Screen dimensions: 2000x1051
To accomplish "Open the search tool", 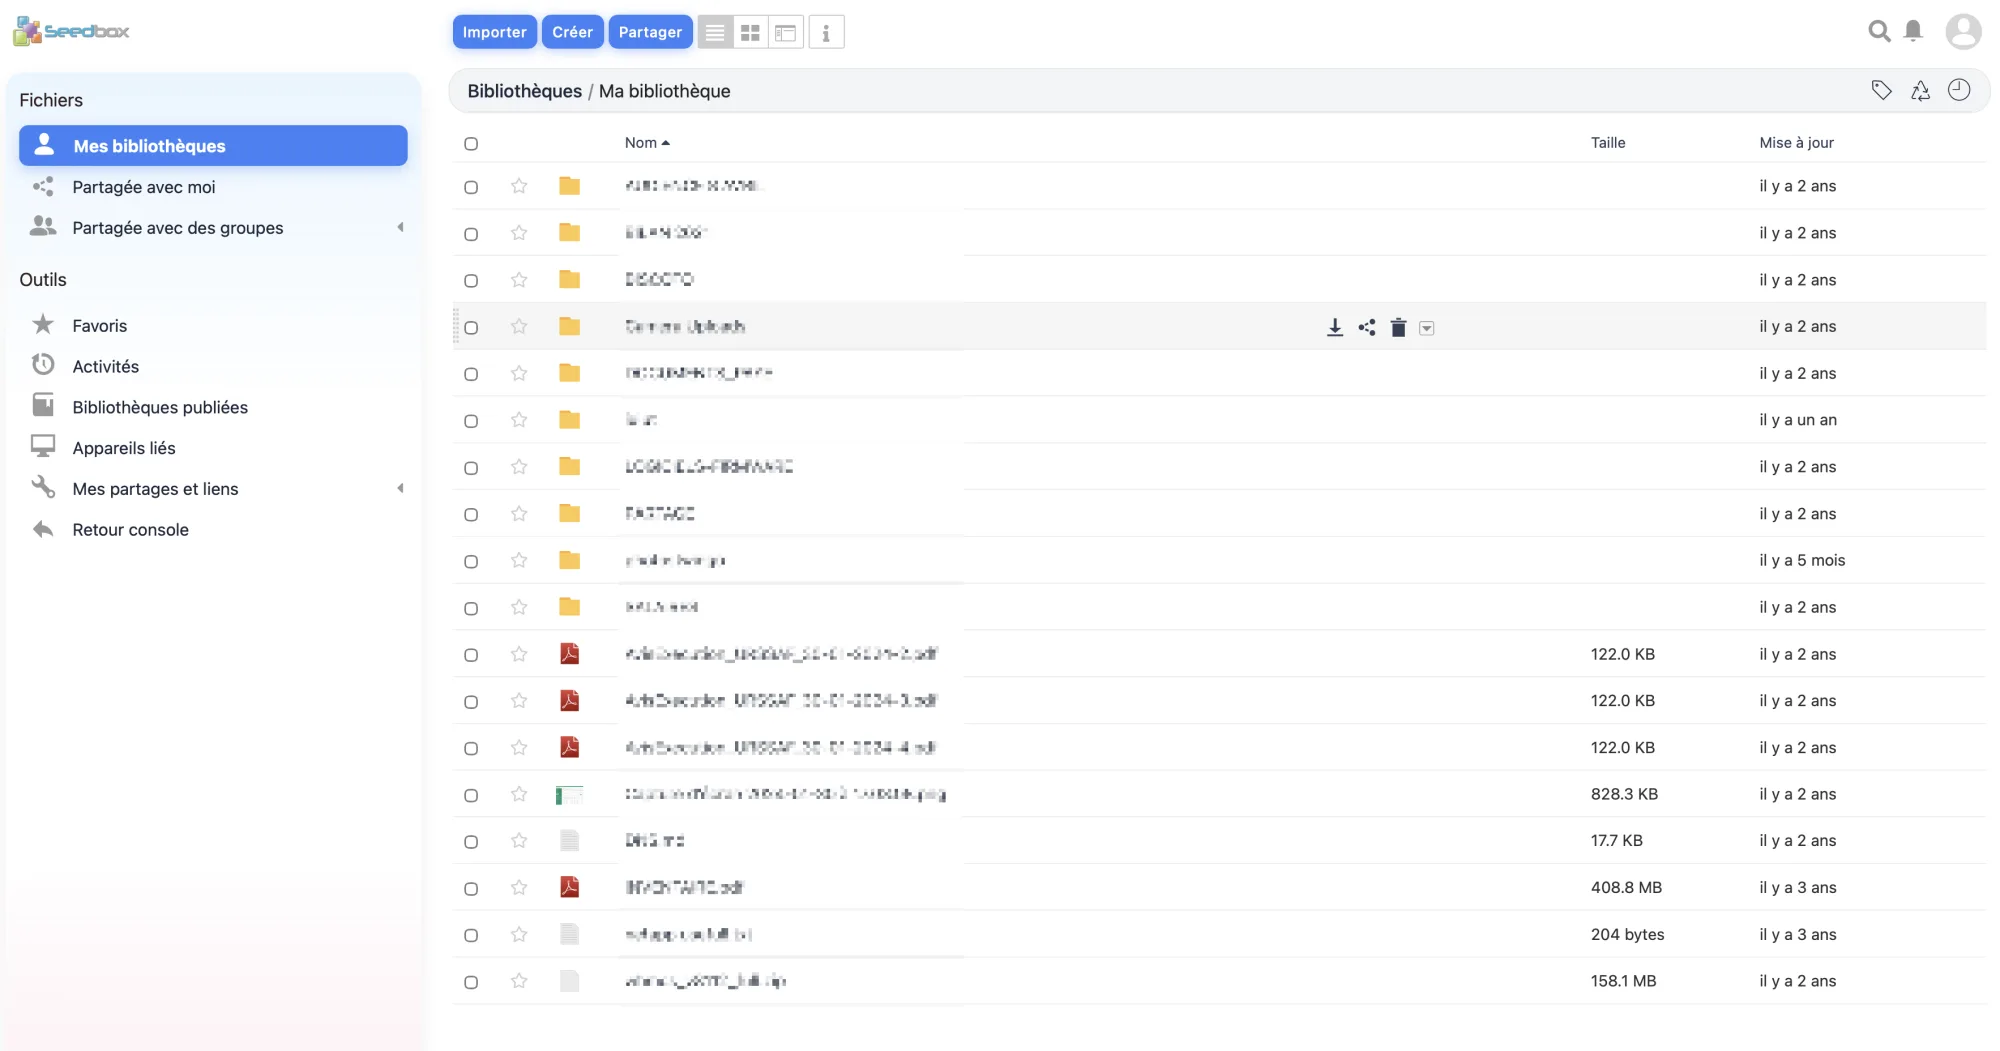I will click(1879, 31).
